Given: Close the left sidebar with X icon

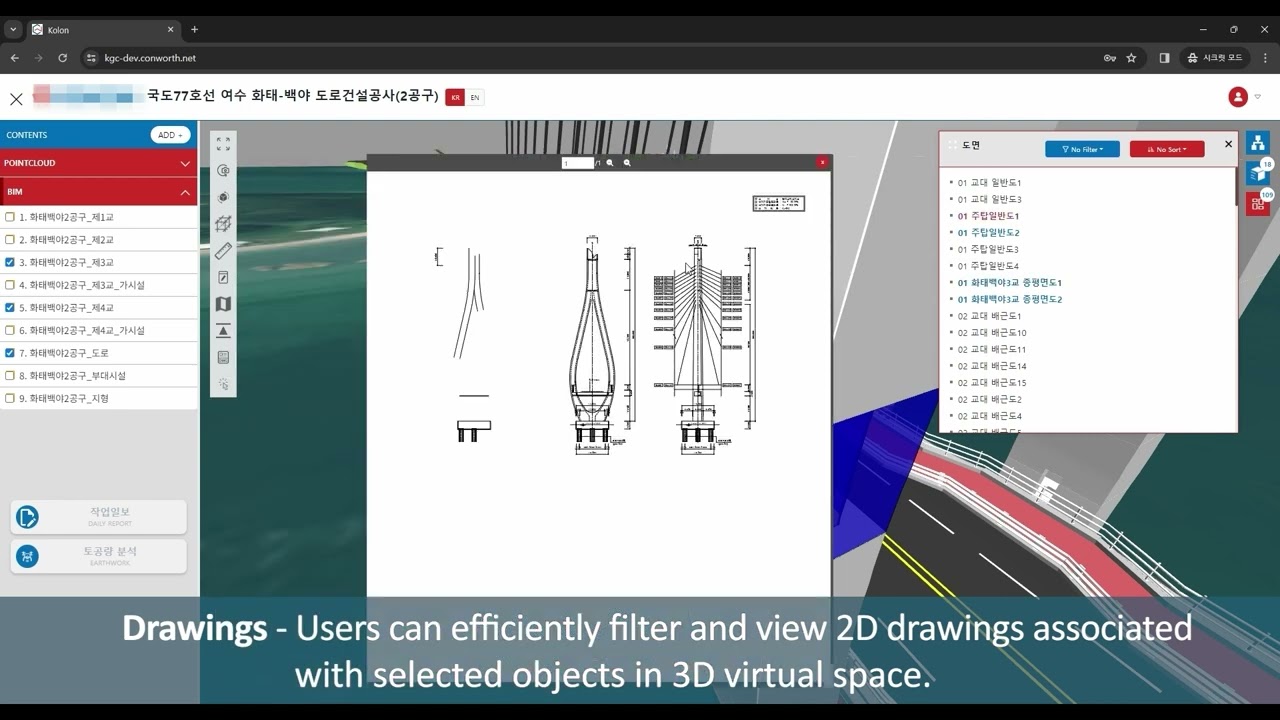Looking at the screenshot, I should 16,99.
